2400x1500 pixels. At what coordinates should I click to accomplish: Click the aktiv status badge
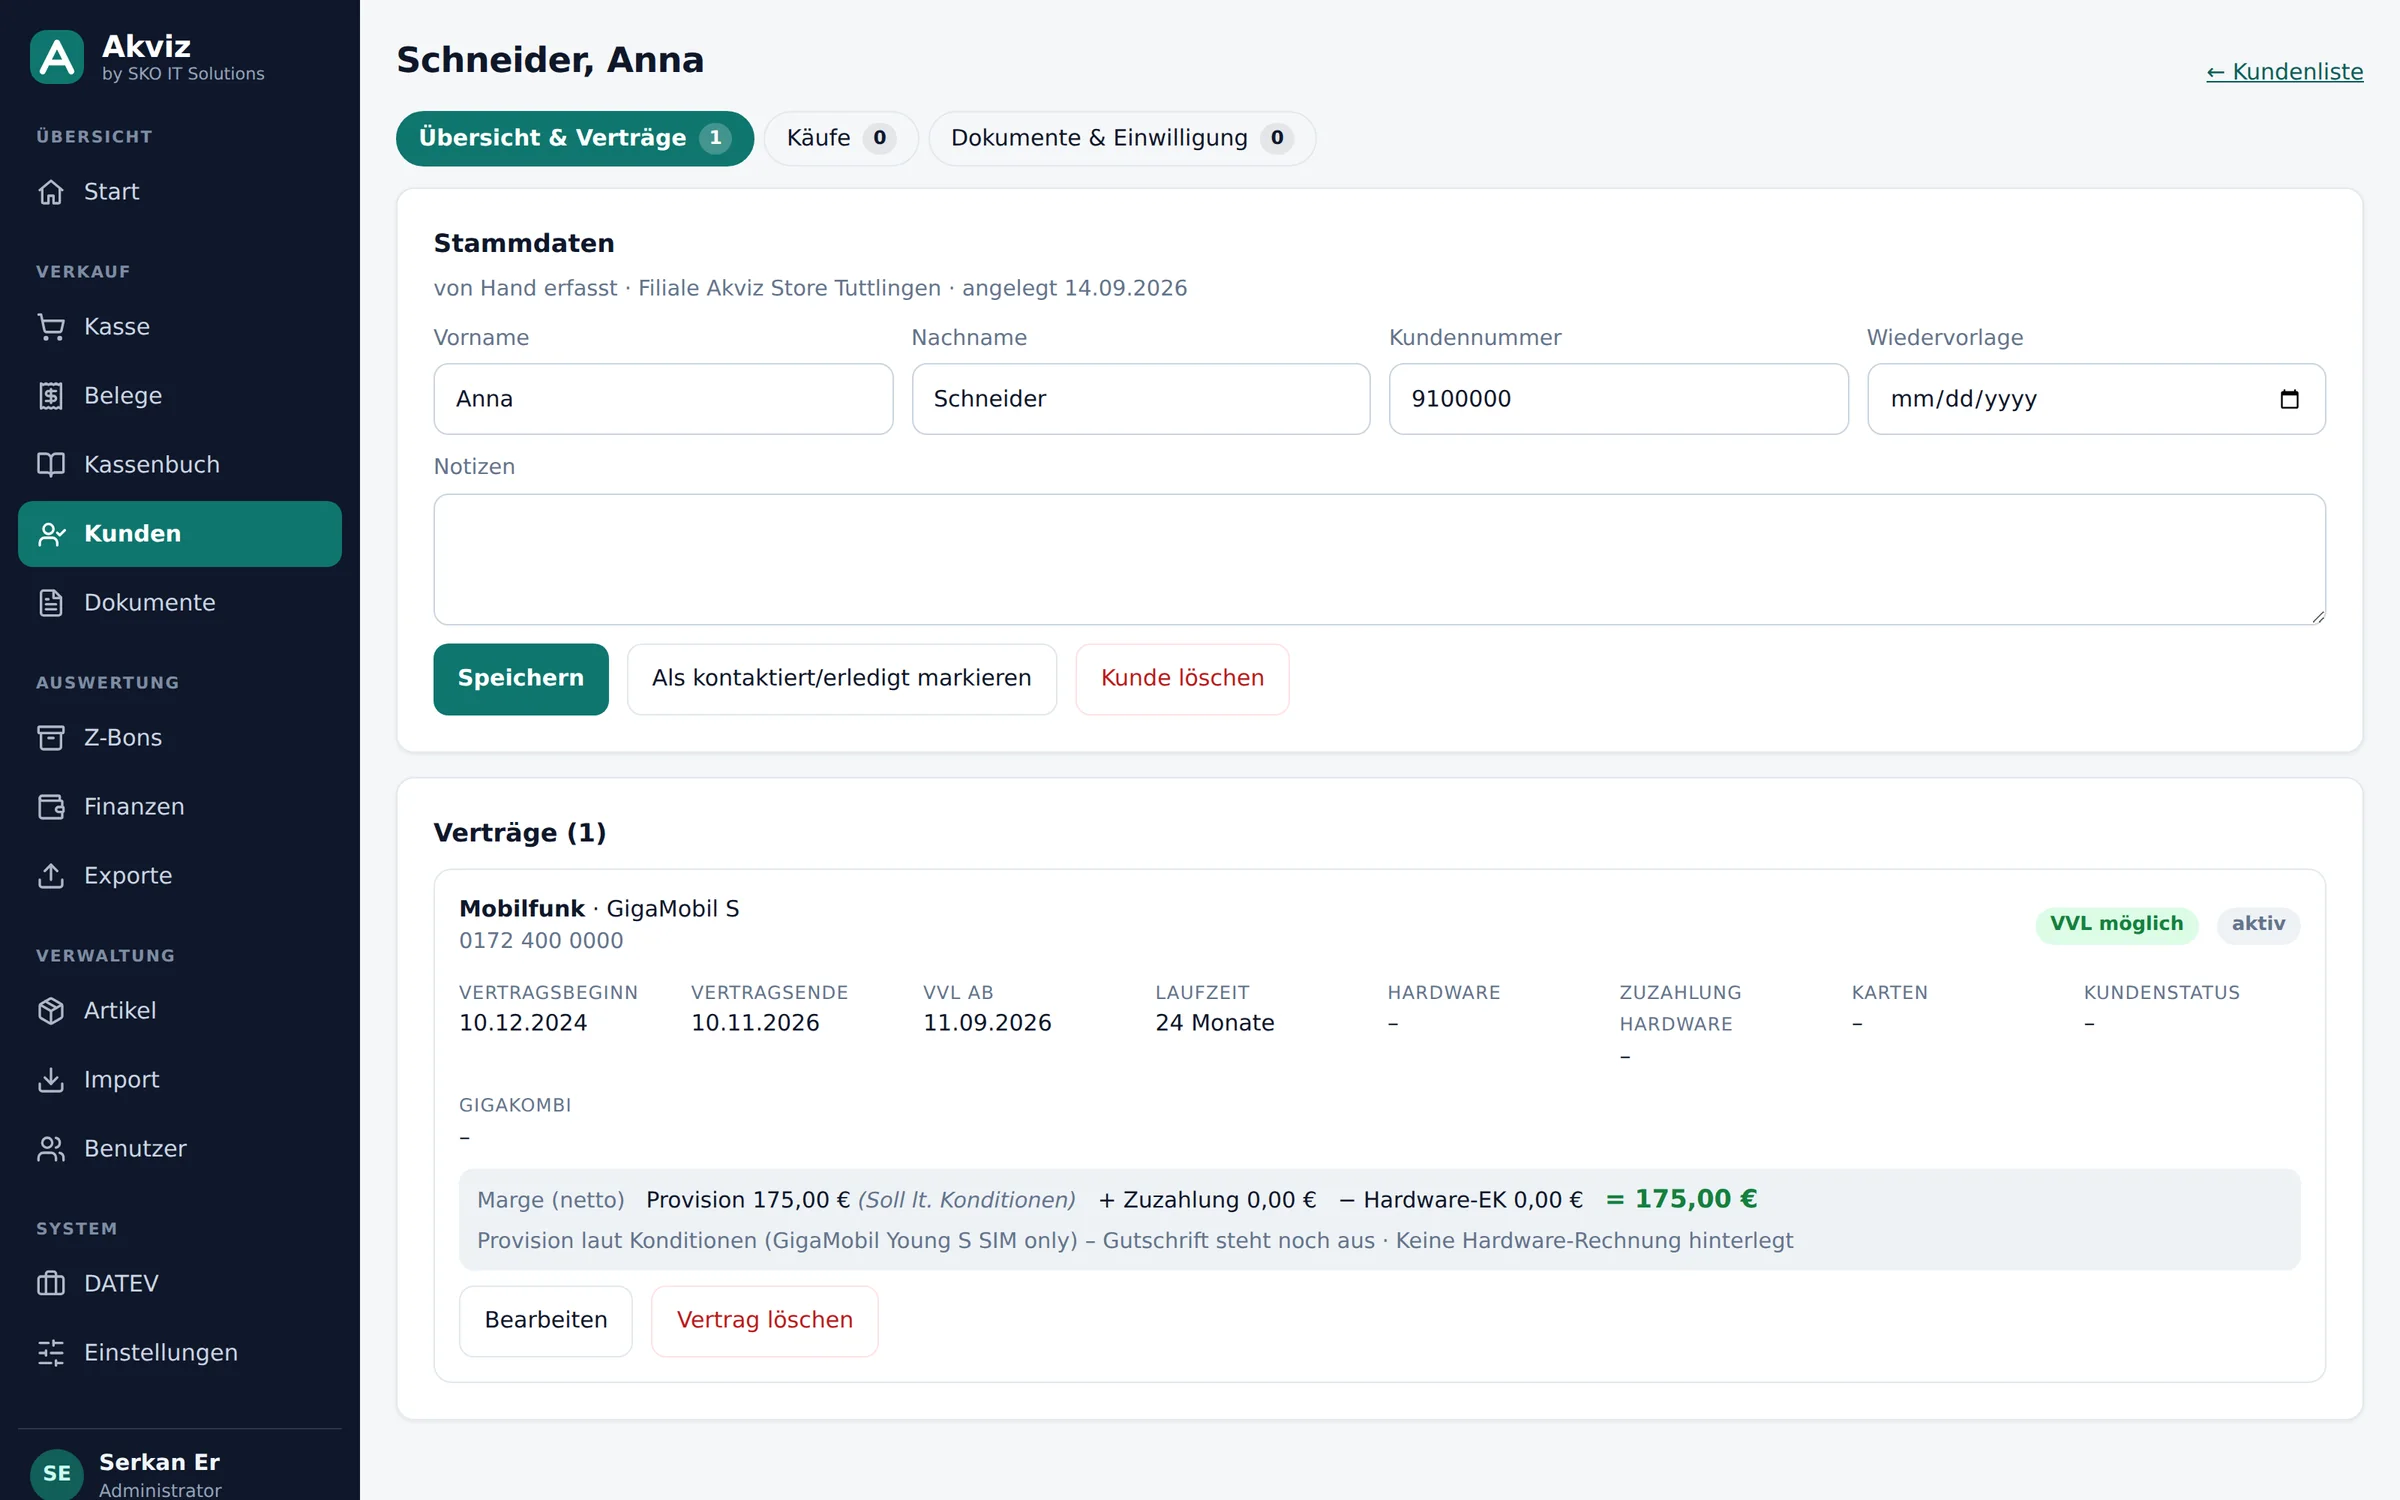point(2258,924)
